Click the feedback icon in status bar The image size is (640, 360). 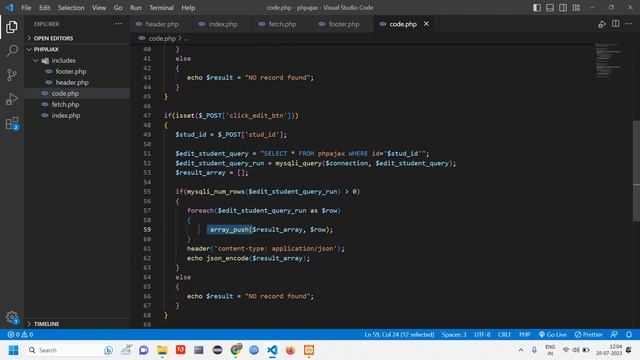point(614,334)
